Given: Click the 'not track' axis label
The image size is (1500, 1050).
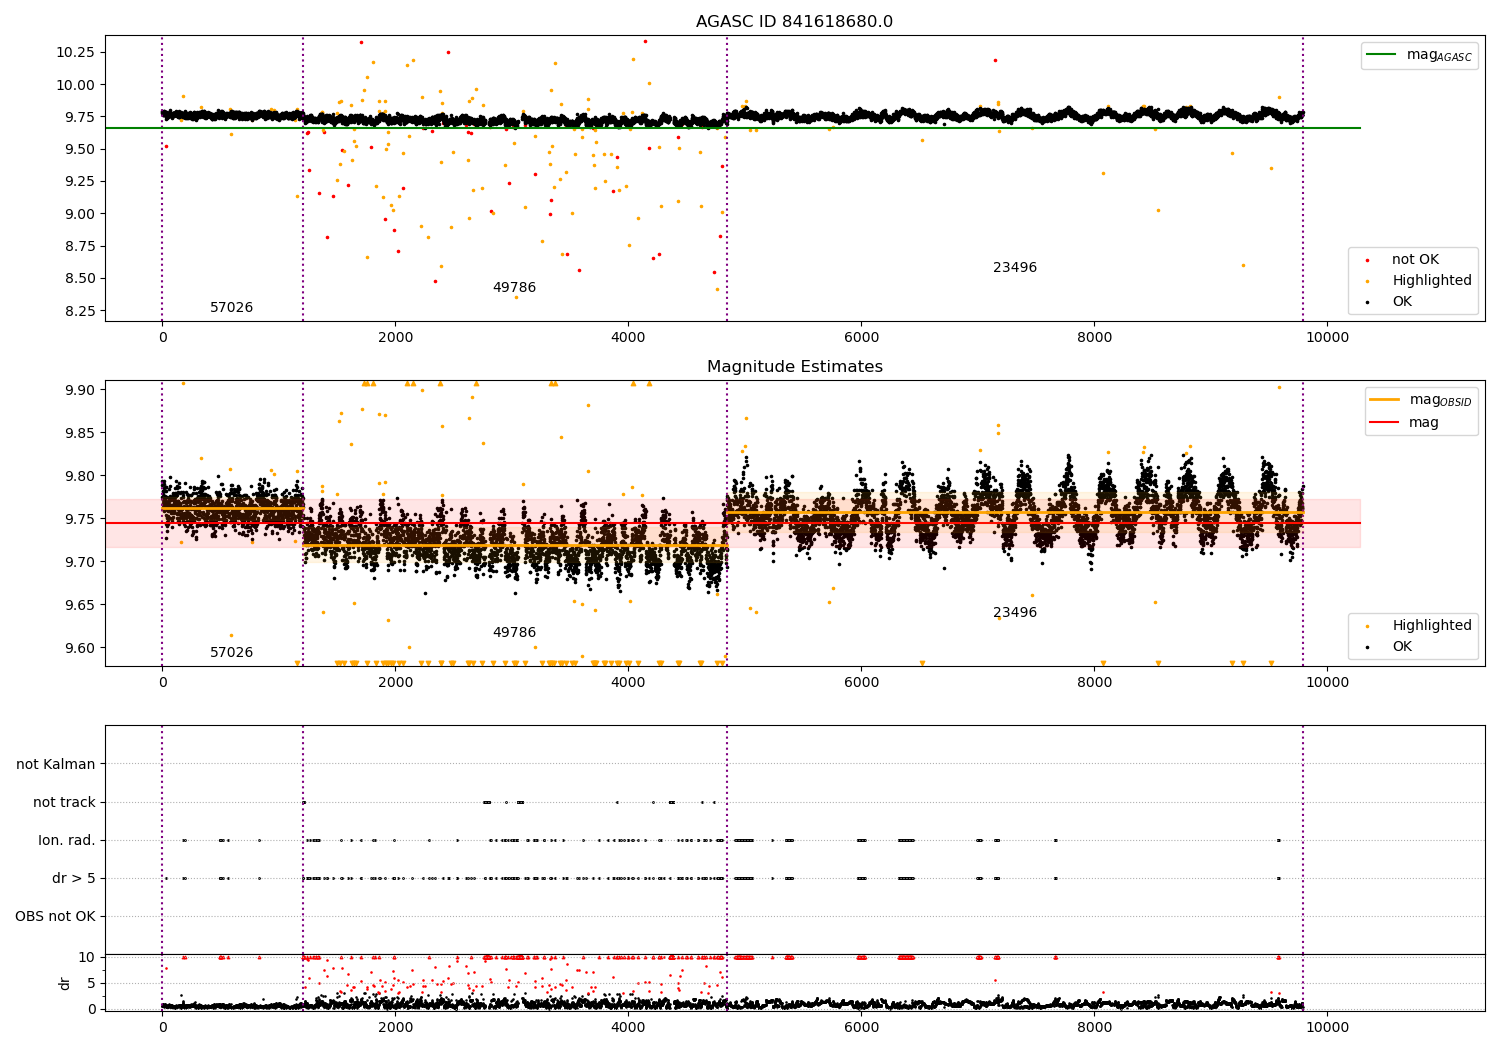Looking at the screenshot, I should point(64,803).
